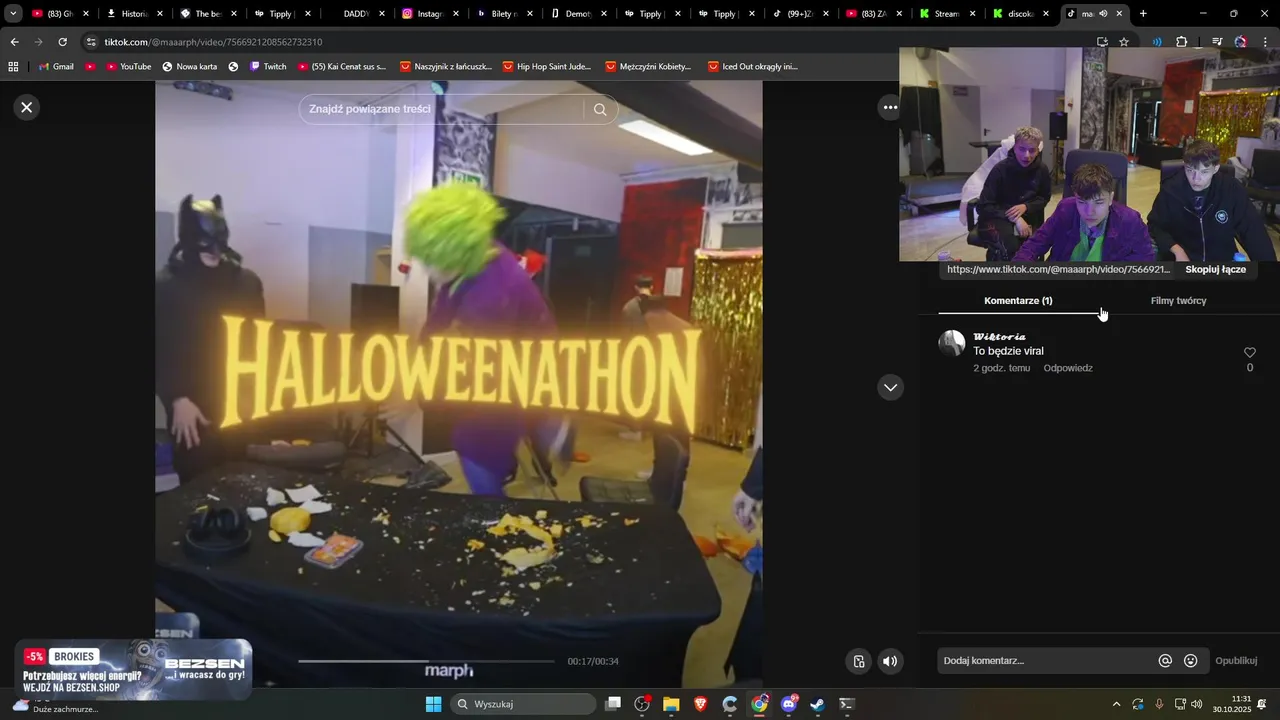Open File Explorer from taskbar
This screenshot has width=1280, height=720.
click(670, 704)
